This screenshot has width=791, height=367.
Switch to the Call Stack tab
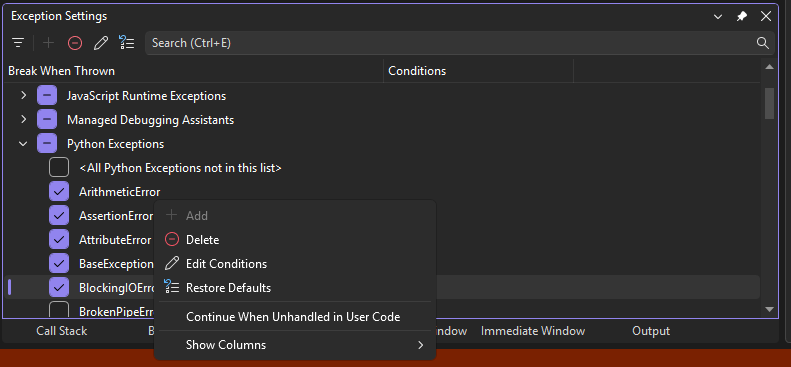coord(62,331)
